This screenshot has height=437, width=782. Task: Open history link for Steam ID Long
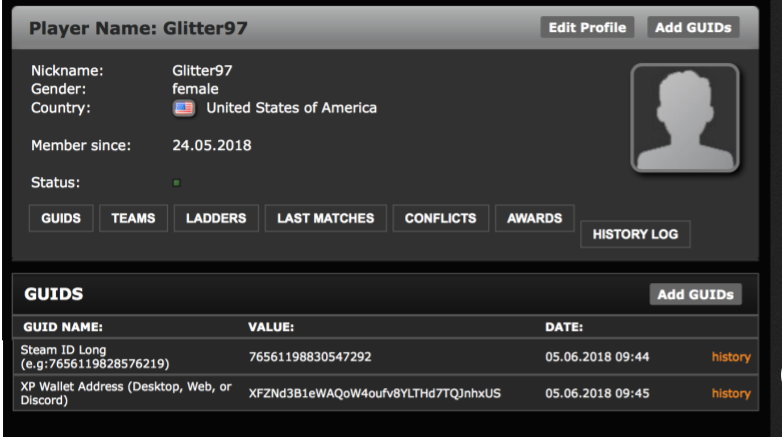pos(731,357)
